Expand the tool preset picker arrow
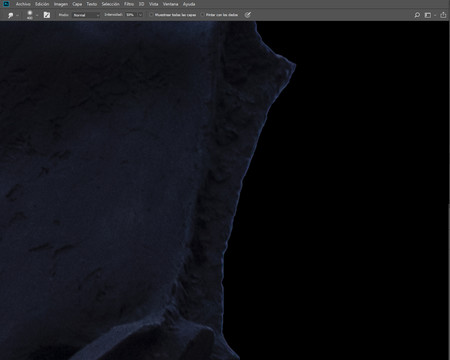 pos(17,15)
